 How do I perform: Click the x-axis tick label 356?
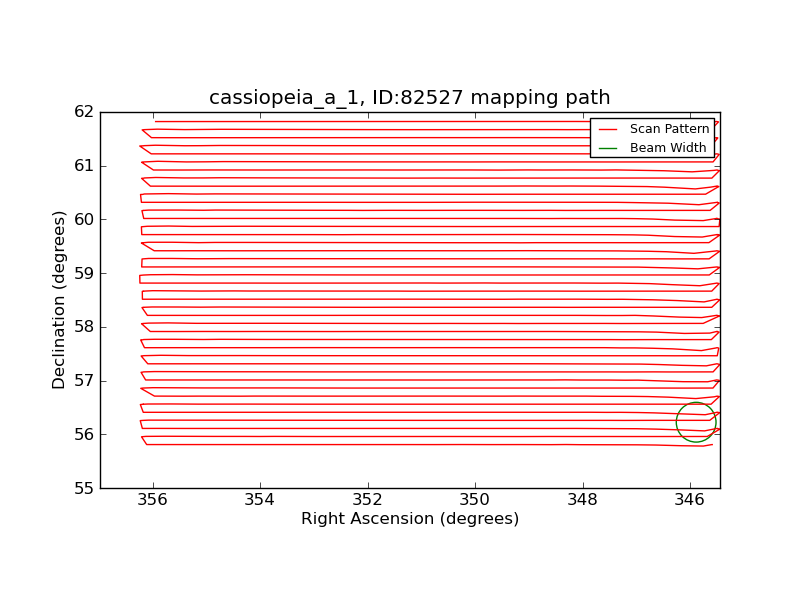coord(153,499)
